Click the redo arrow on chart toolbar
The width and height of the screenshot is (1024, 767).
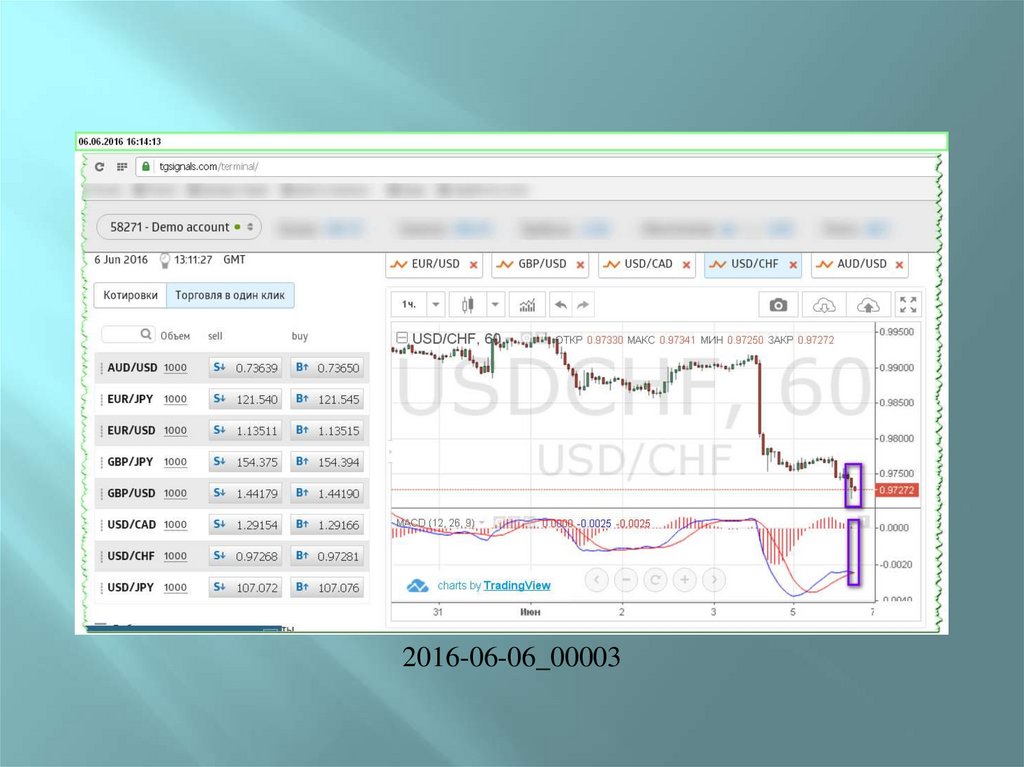[x=583, y=304]
